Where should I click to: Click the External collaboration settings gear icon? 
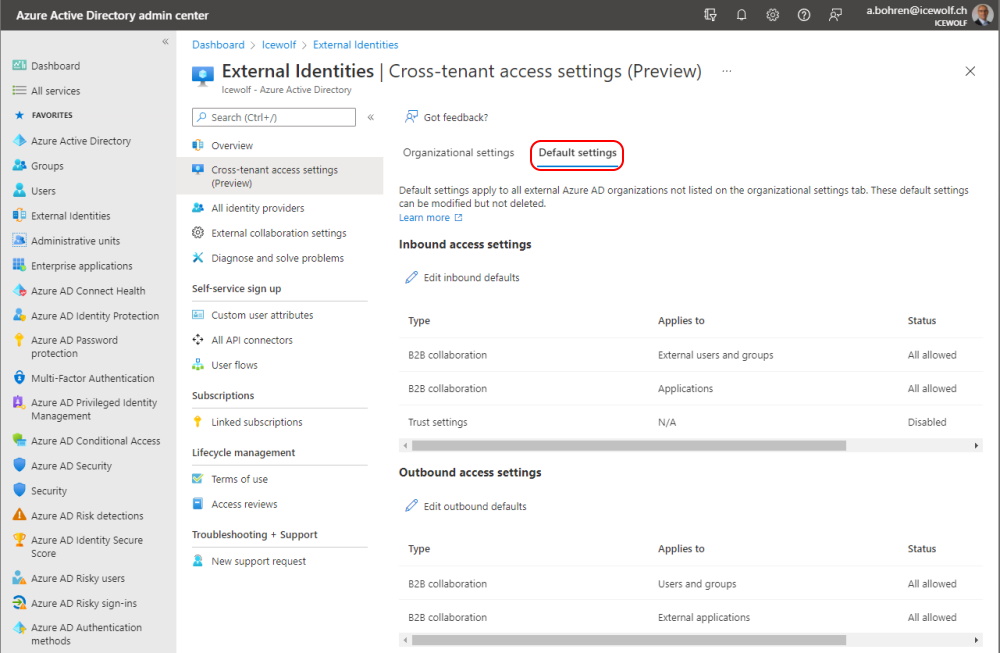coord(198,233)
